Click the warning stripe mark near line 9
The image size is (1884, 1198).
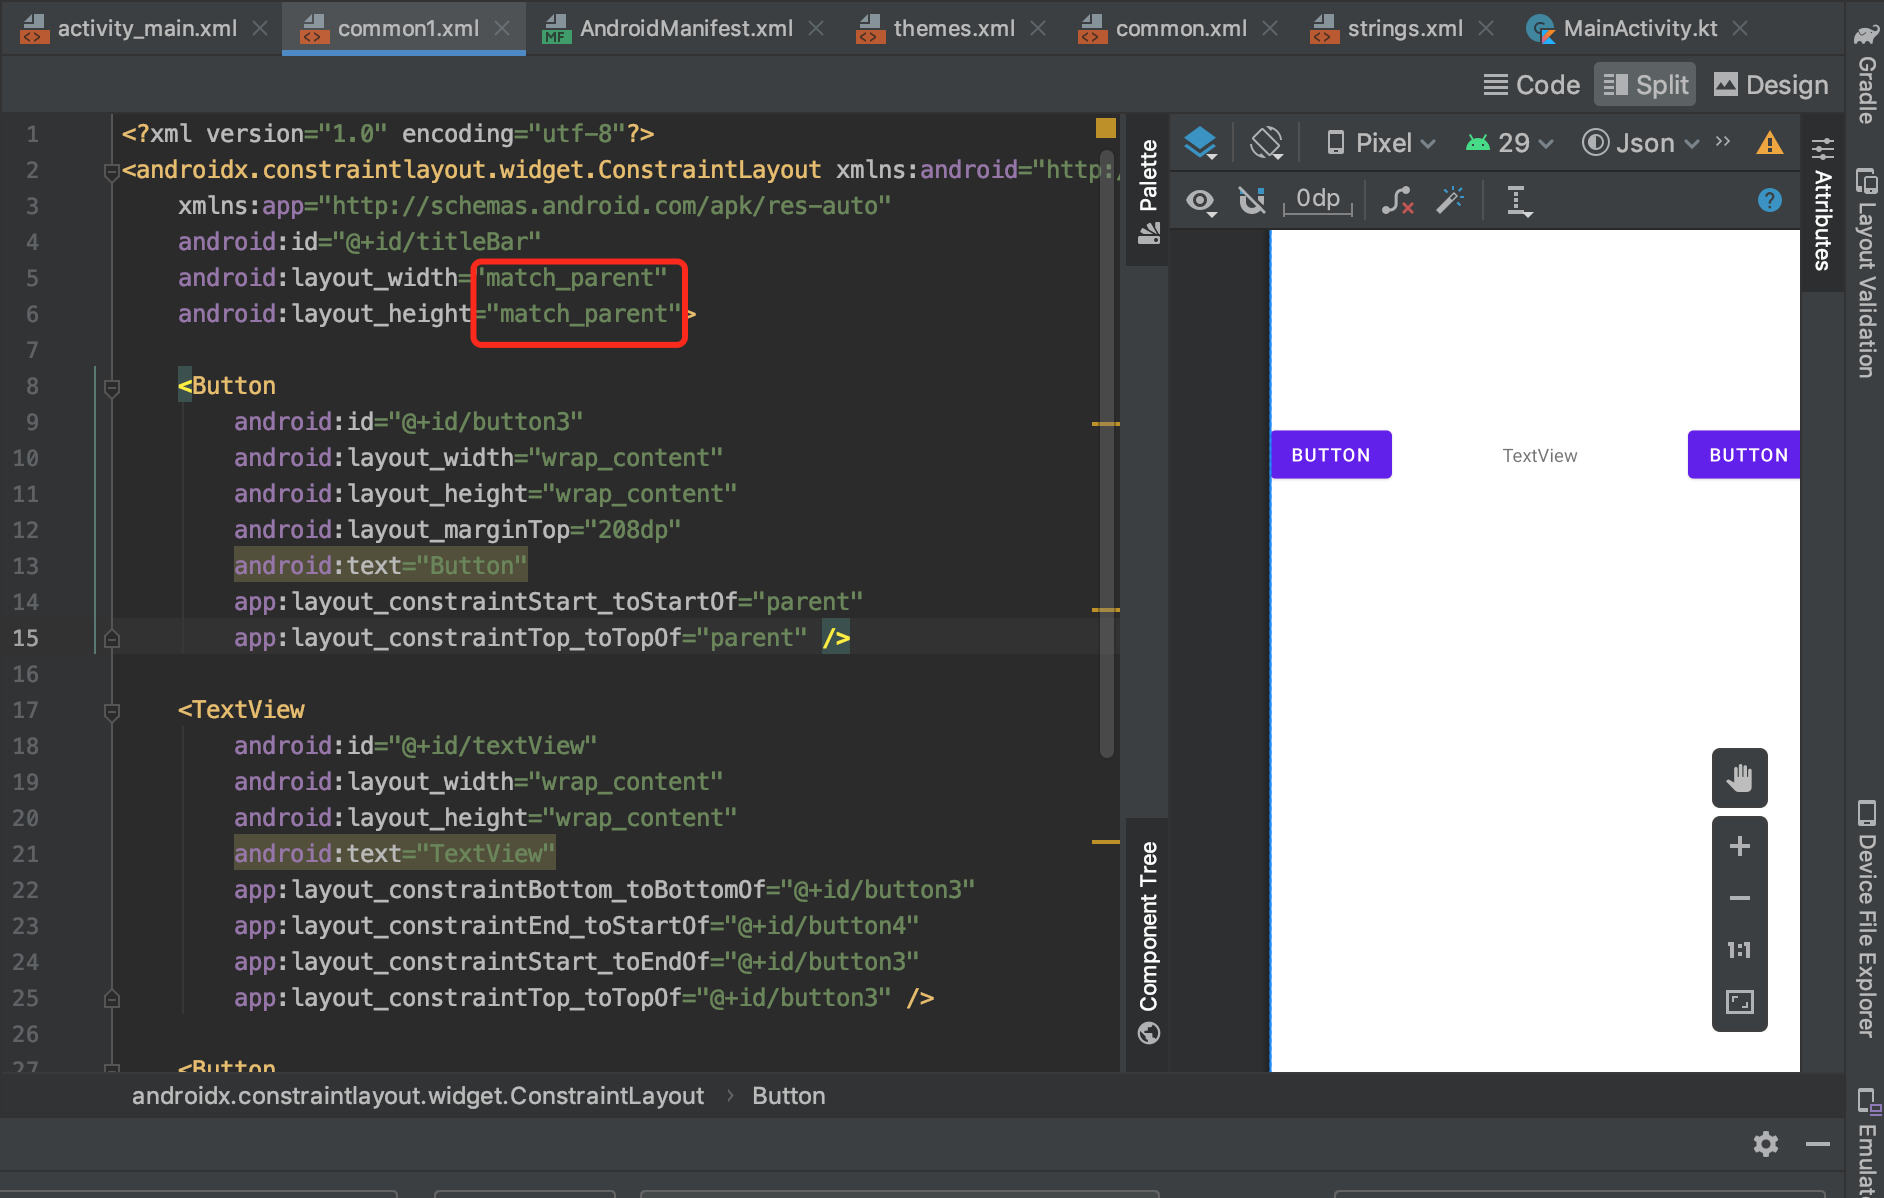pyautogui.click(x=1105, y=424)
